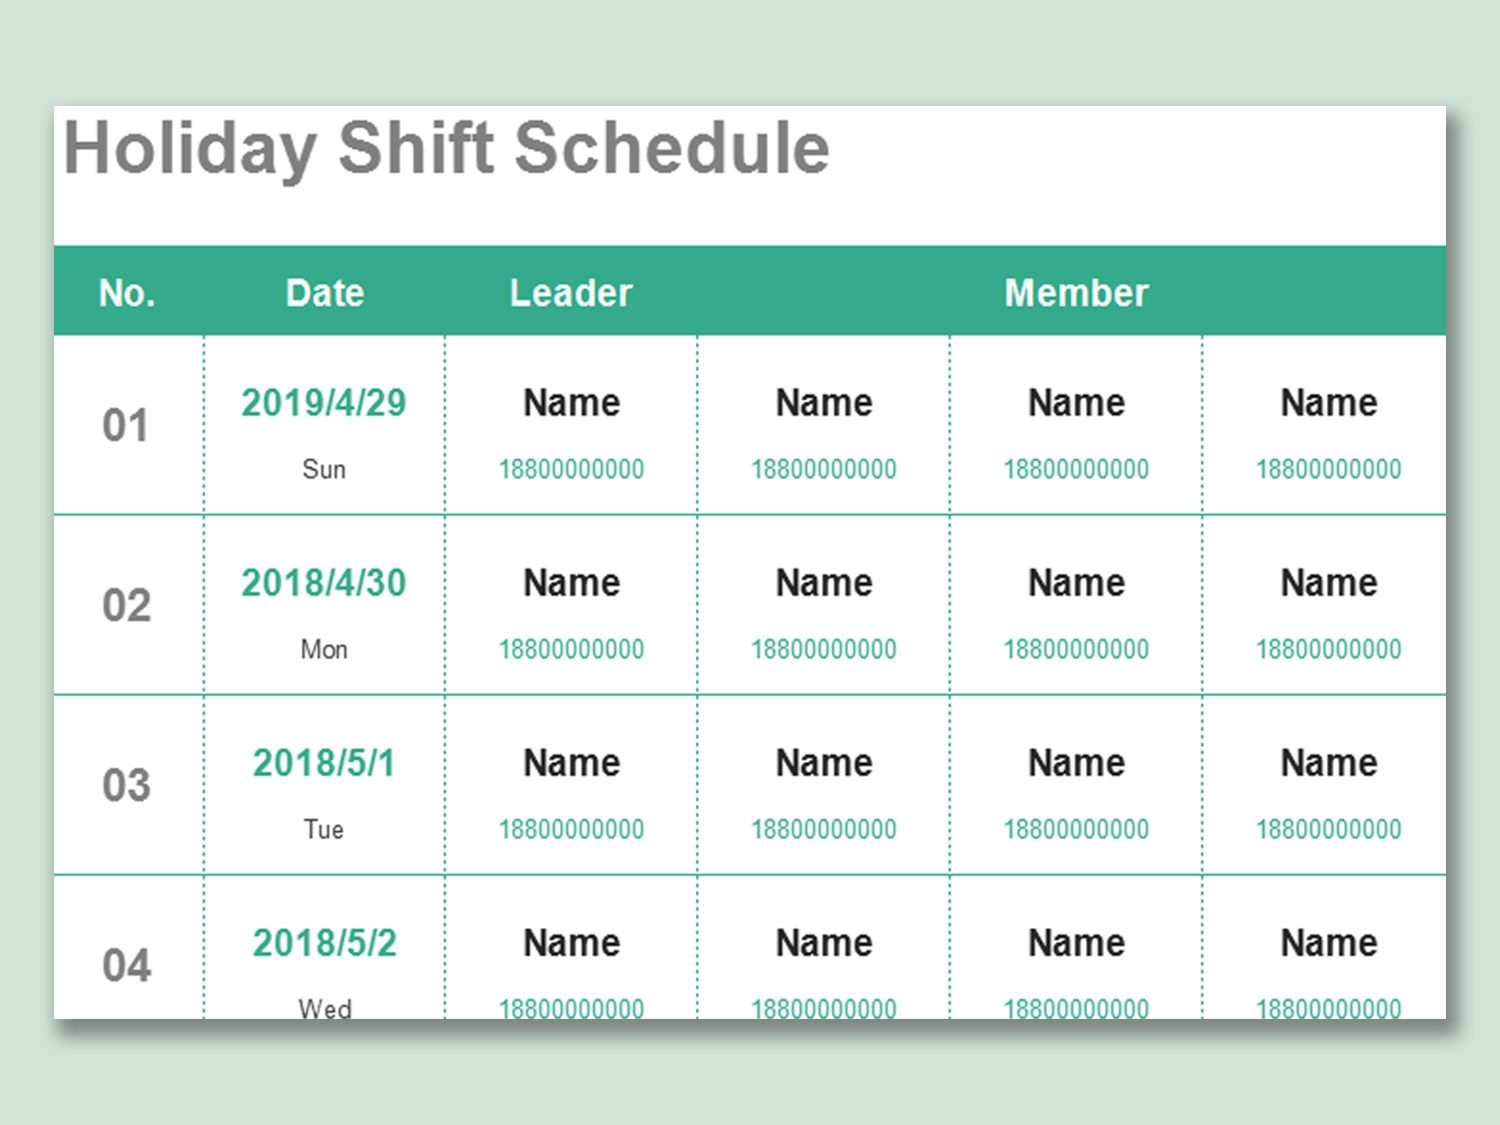Select the 2018/5/1 date cell
This screenshot has height=1125, width=1500.
click(x=324, y=763)
